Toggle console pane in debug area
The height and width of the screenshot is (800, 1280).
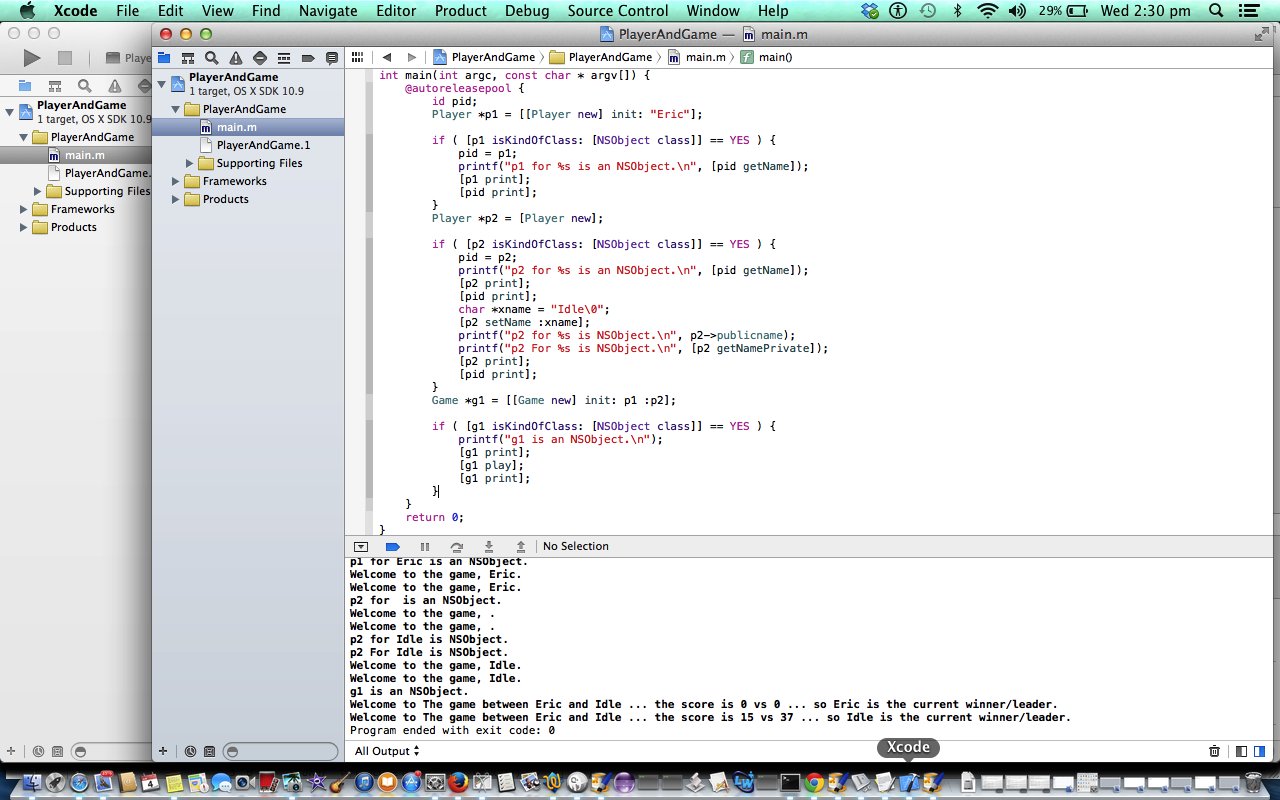1259,751
